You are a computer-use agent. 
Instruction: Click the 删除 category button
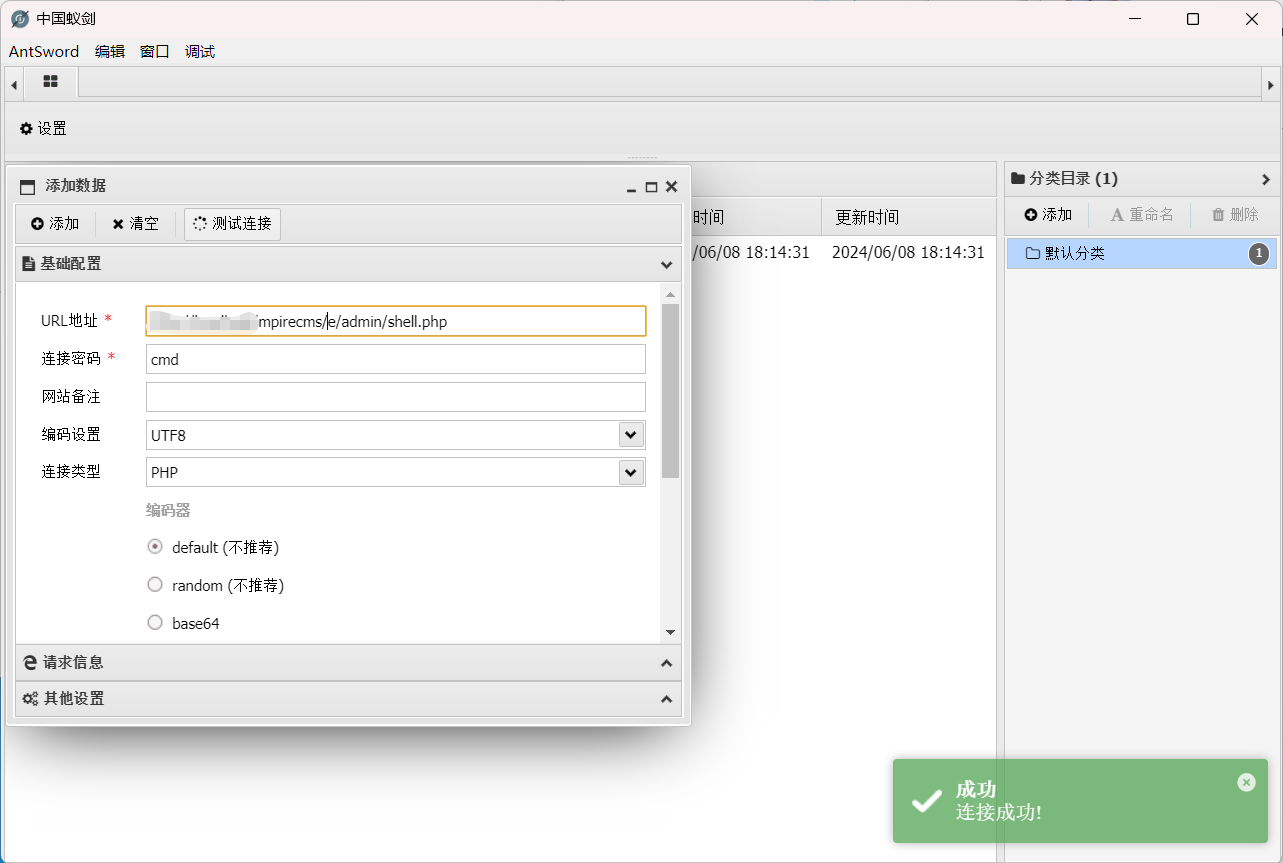click(x=1235, y=215)
